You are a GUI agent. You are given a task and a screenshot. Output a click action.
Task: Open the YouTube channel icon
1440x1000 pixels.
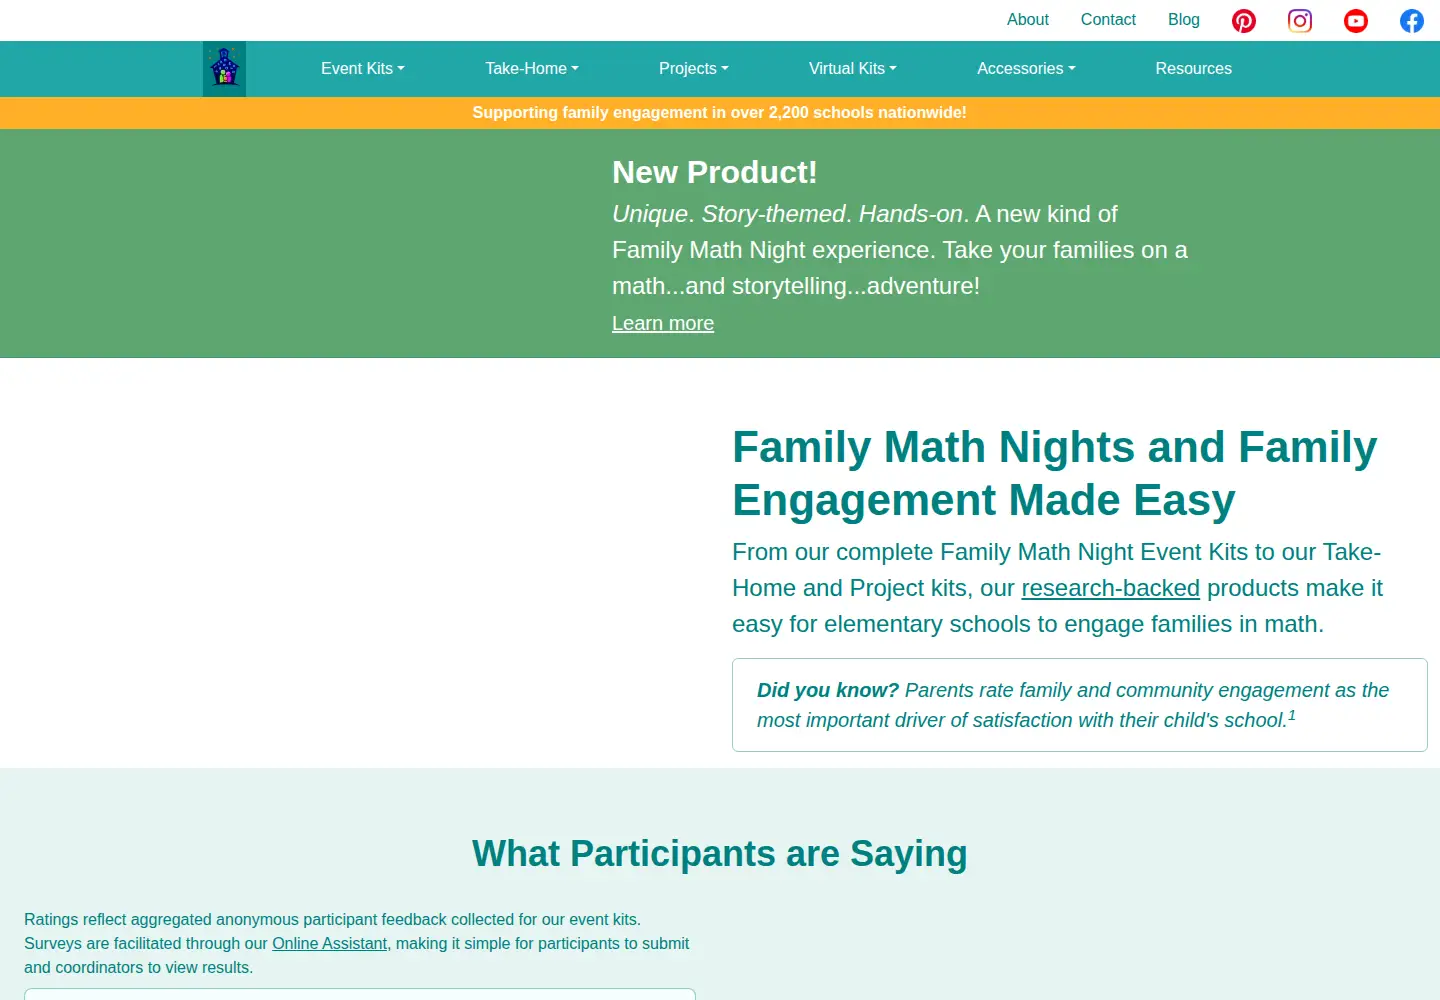(x=1356, y=21)
